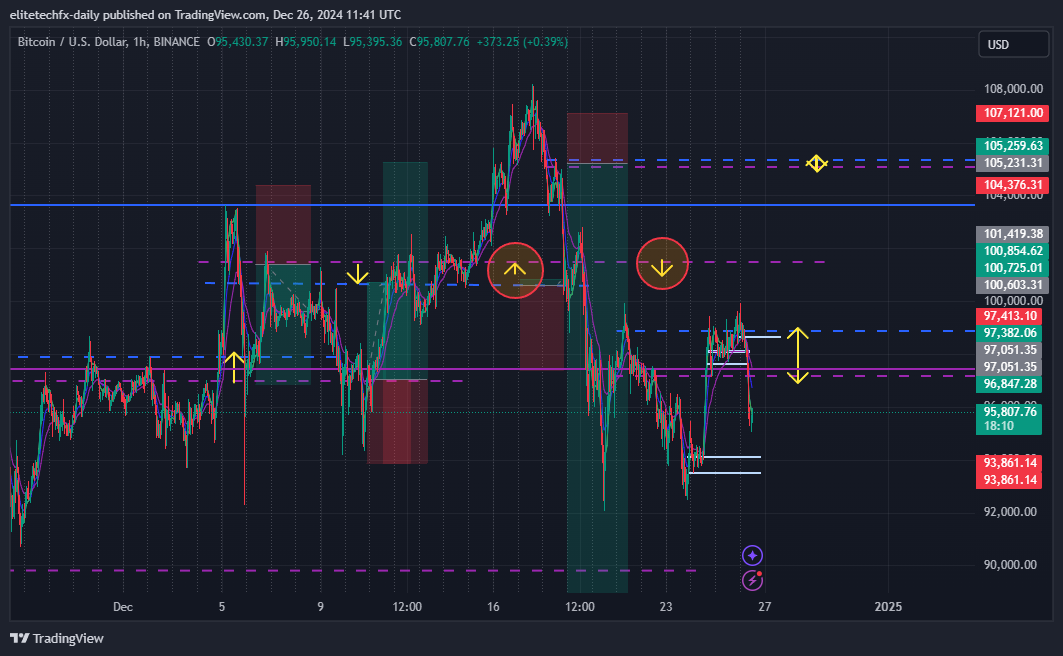Click the elitetechfx-daily published caption
Screen dimensions: 1063x656
[x=205, y=14]
